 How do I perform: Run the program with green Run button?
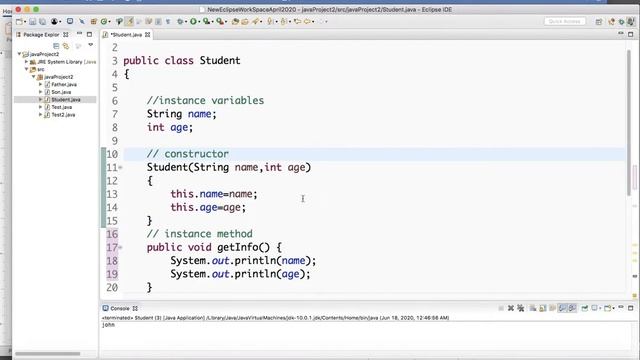coord(193,21)
